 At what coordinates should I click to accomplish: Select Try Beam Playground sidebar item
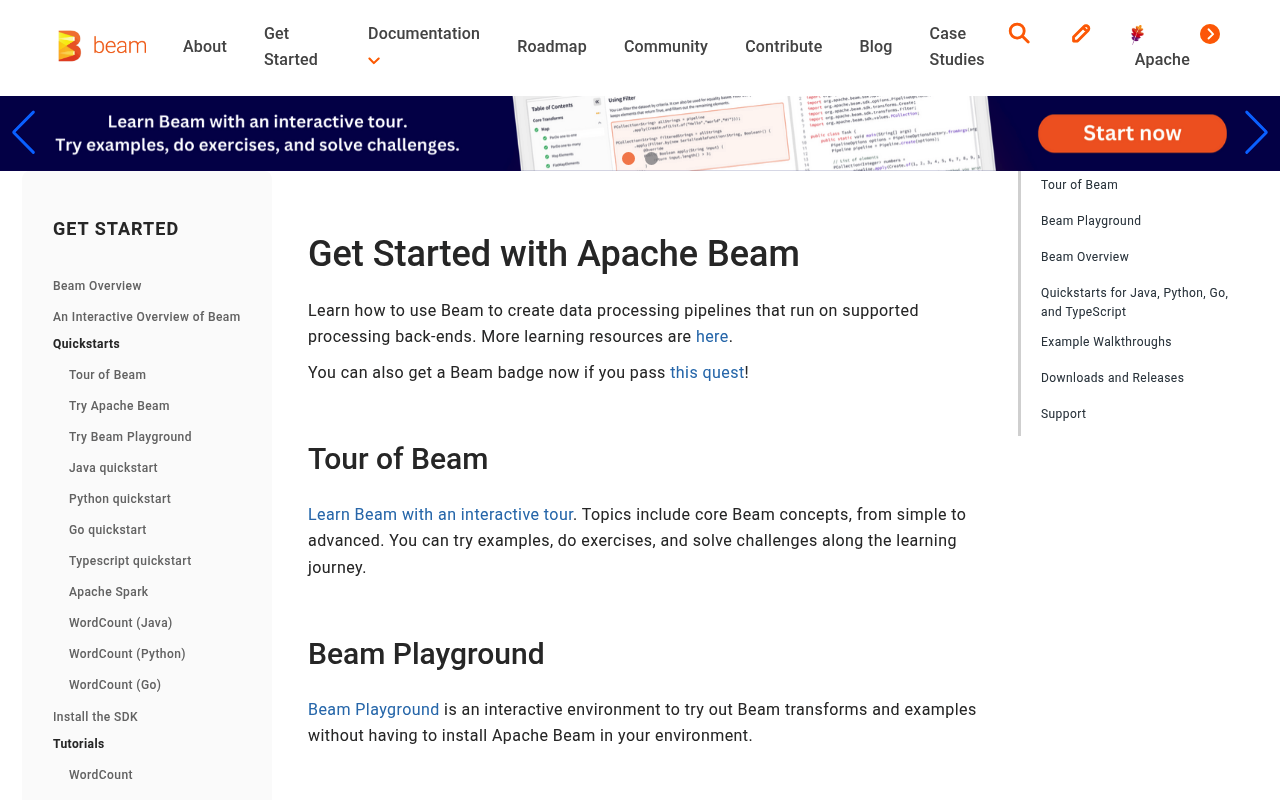[130, 437]
